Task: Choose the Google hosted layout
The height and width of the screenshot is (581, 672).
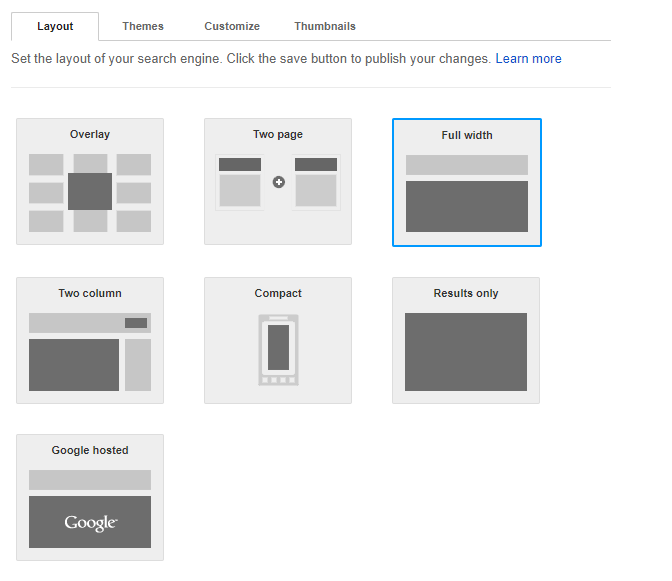Action: tap(90, 497)
